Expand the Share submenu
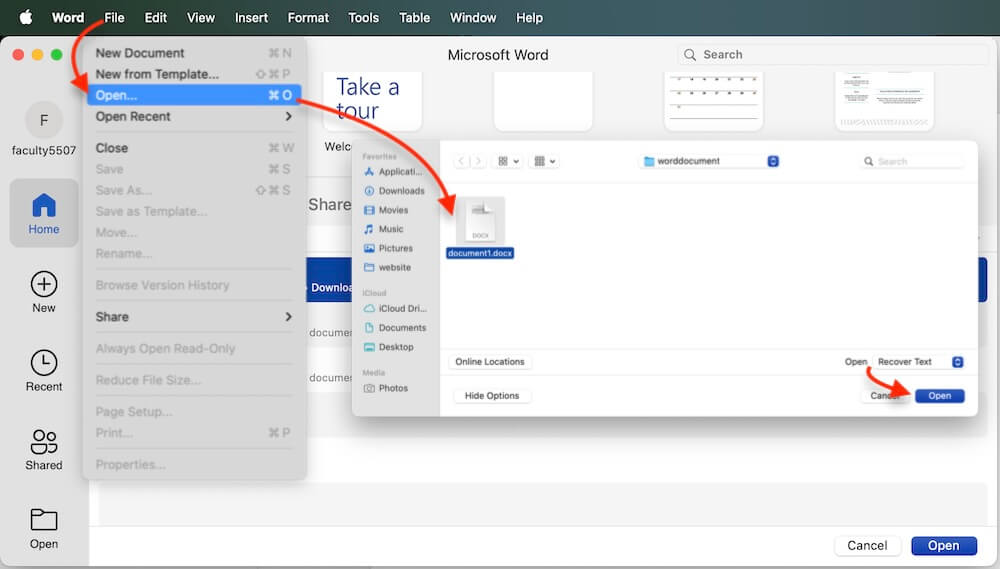1000x569 pixels. pos(194,317)
